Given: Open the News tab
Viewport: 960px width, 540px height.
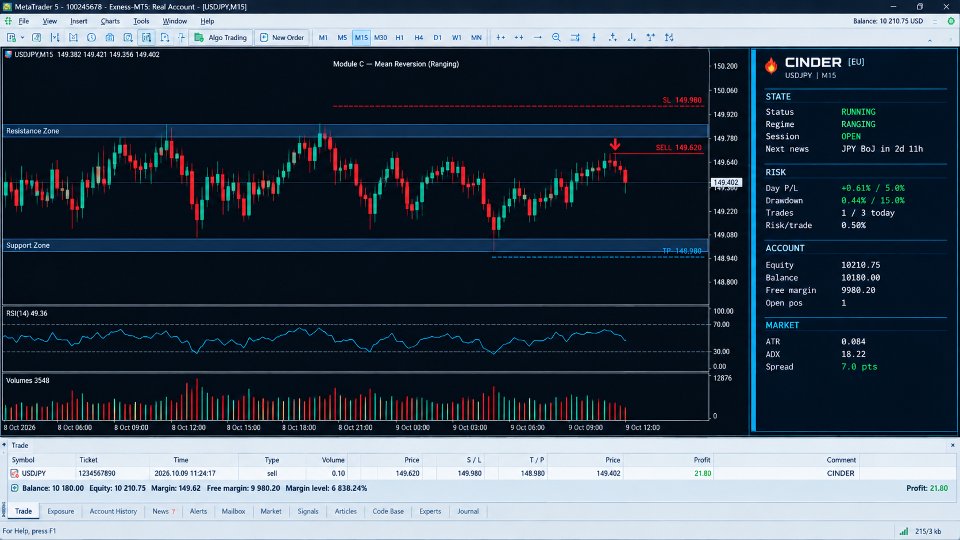Looking at the screenshot, I should [163, 511].
